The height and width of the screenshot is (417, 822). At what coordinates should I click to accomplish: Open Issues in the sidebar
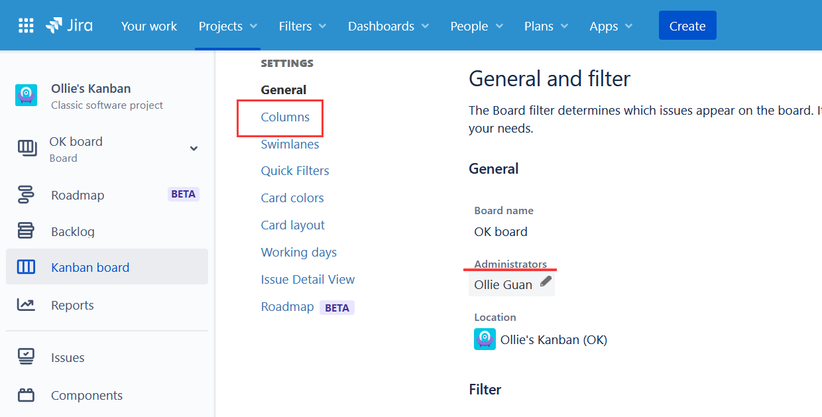click(x=68, y=358)
